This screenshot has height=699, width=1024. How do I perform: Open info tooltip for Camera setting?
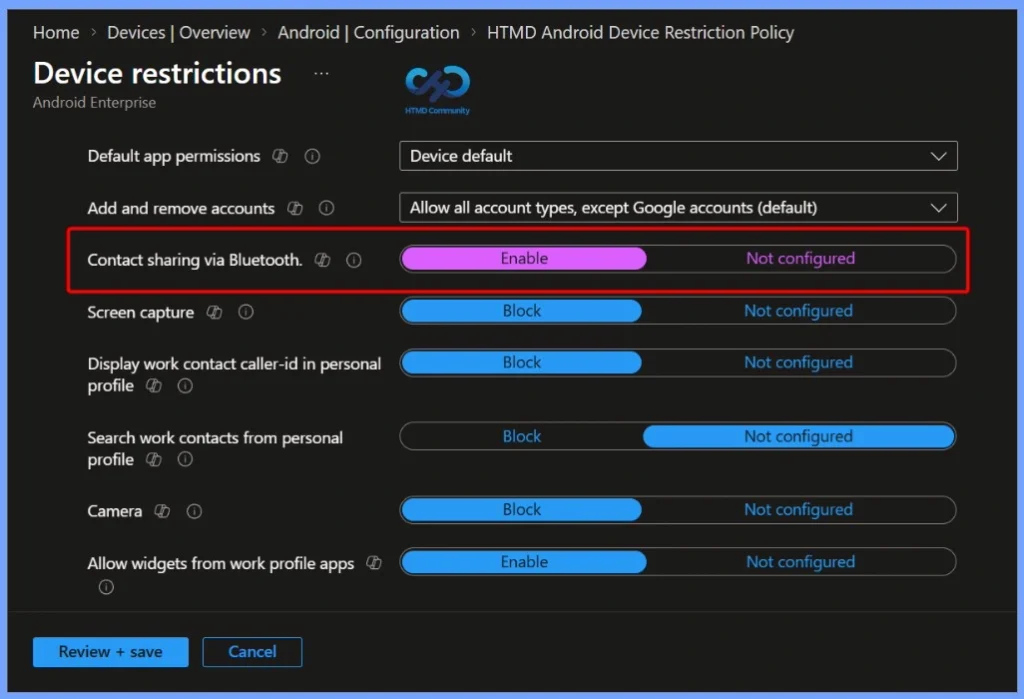coord(194,511)
